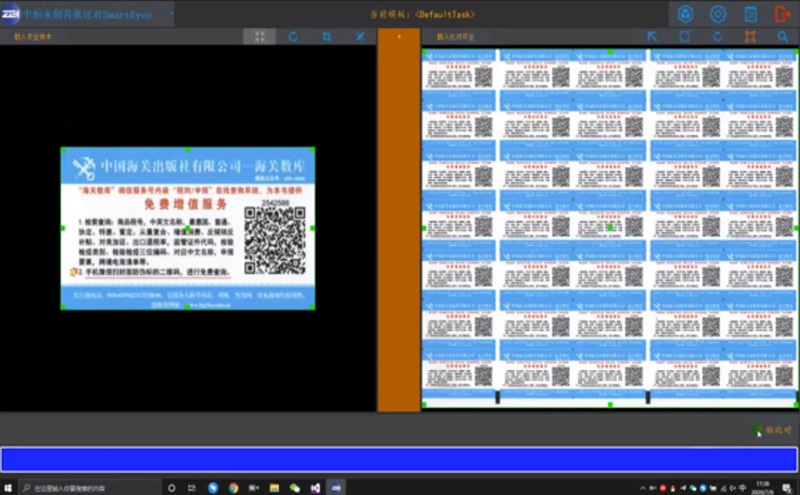Click the orange divider tab header
Image resolution: width=800 pixels, height=495 pixels.
tap(399, 36)
